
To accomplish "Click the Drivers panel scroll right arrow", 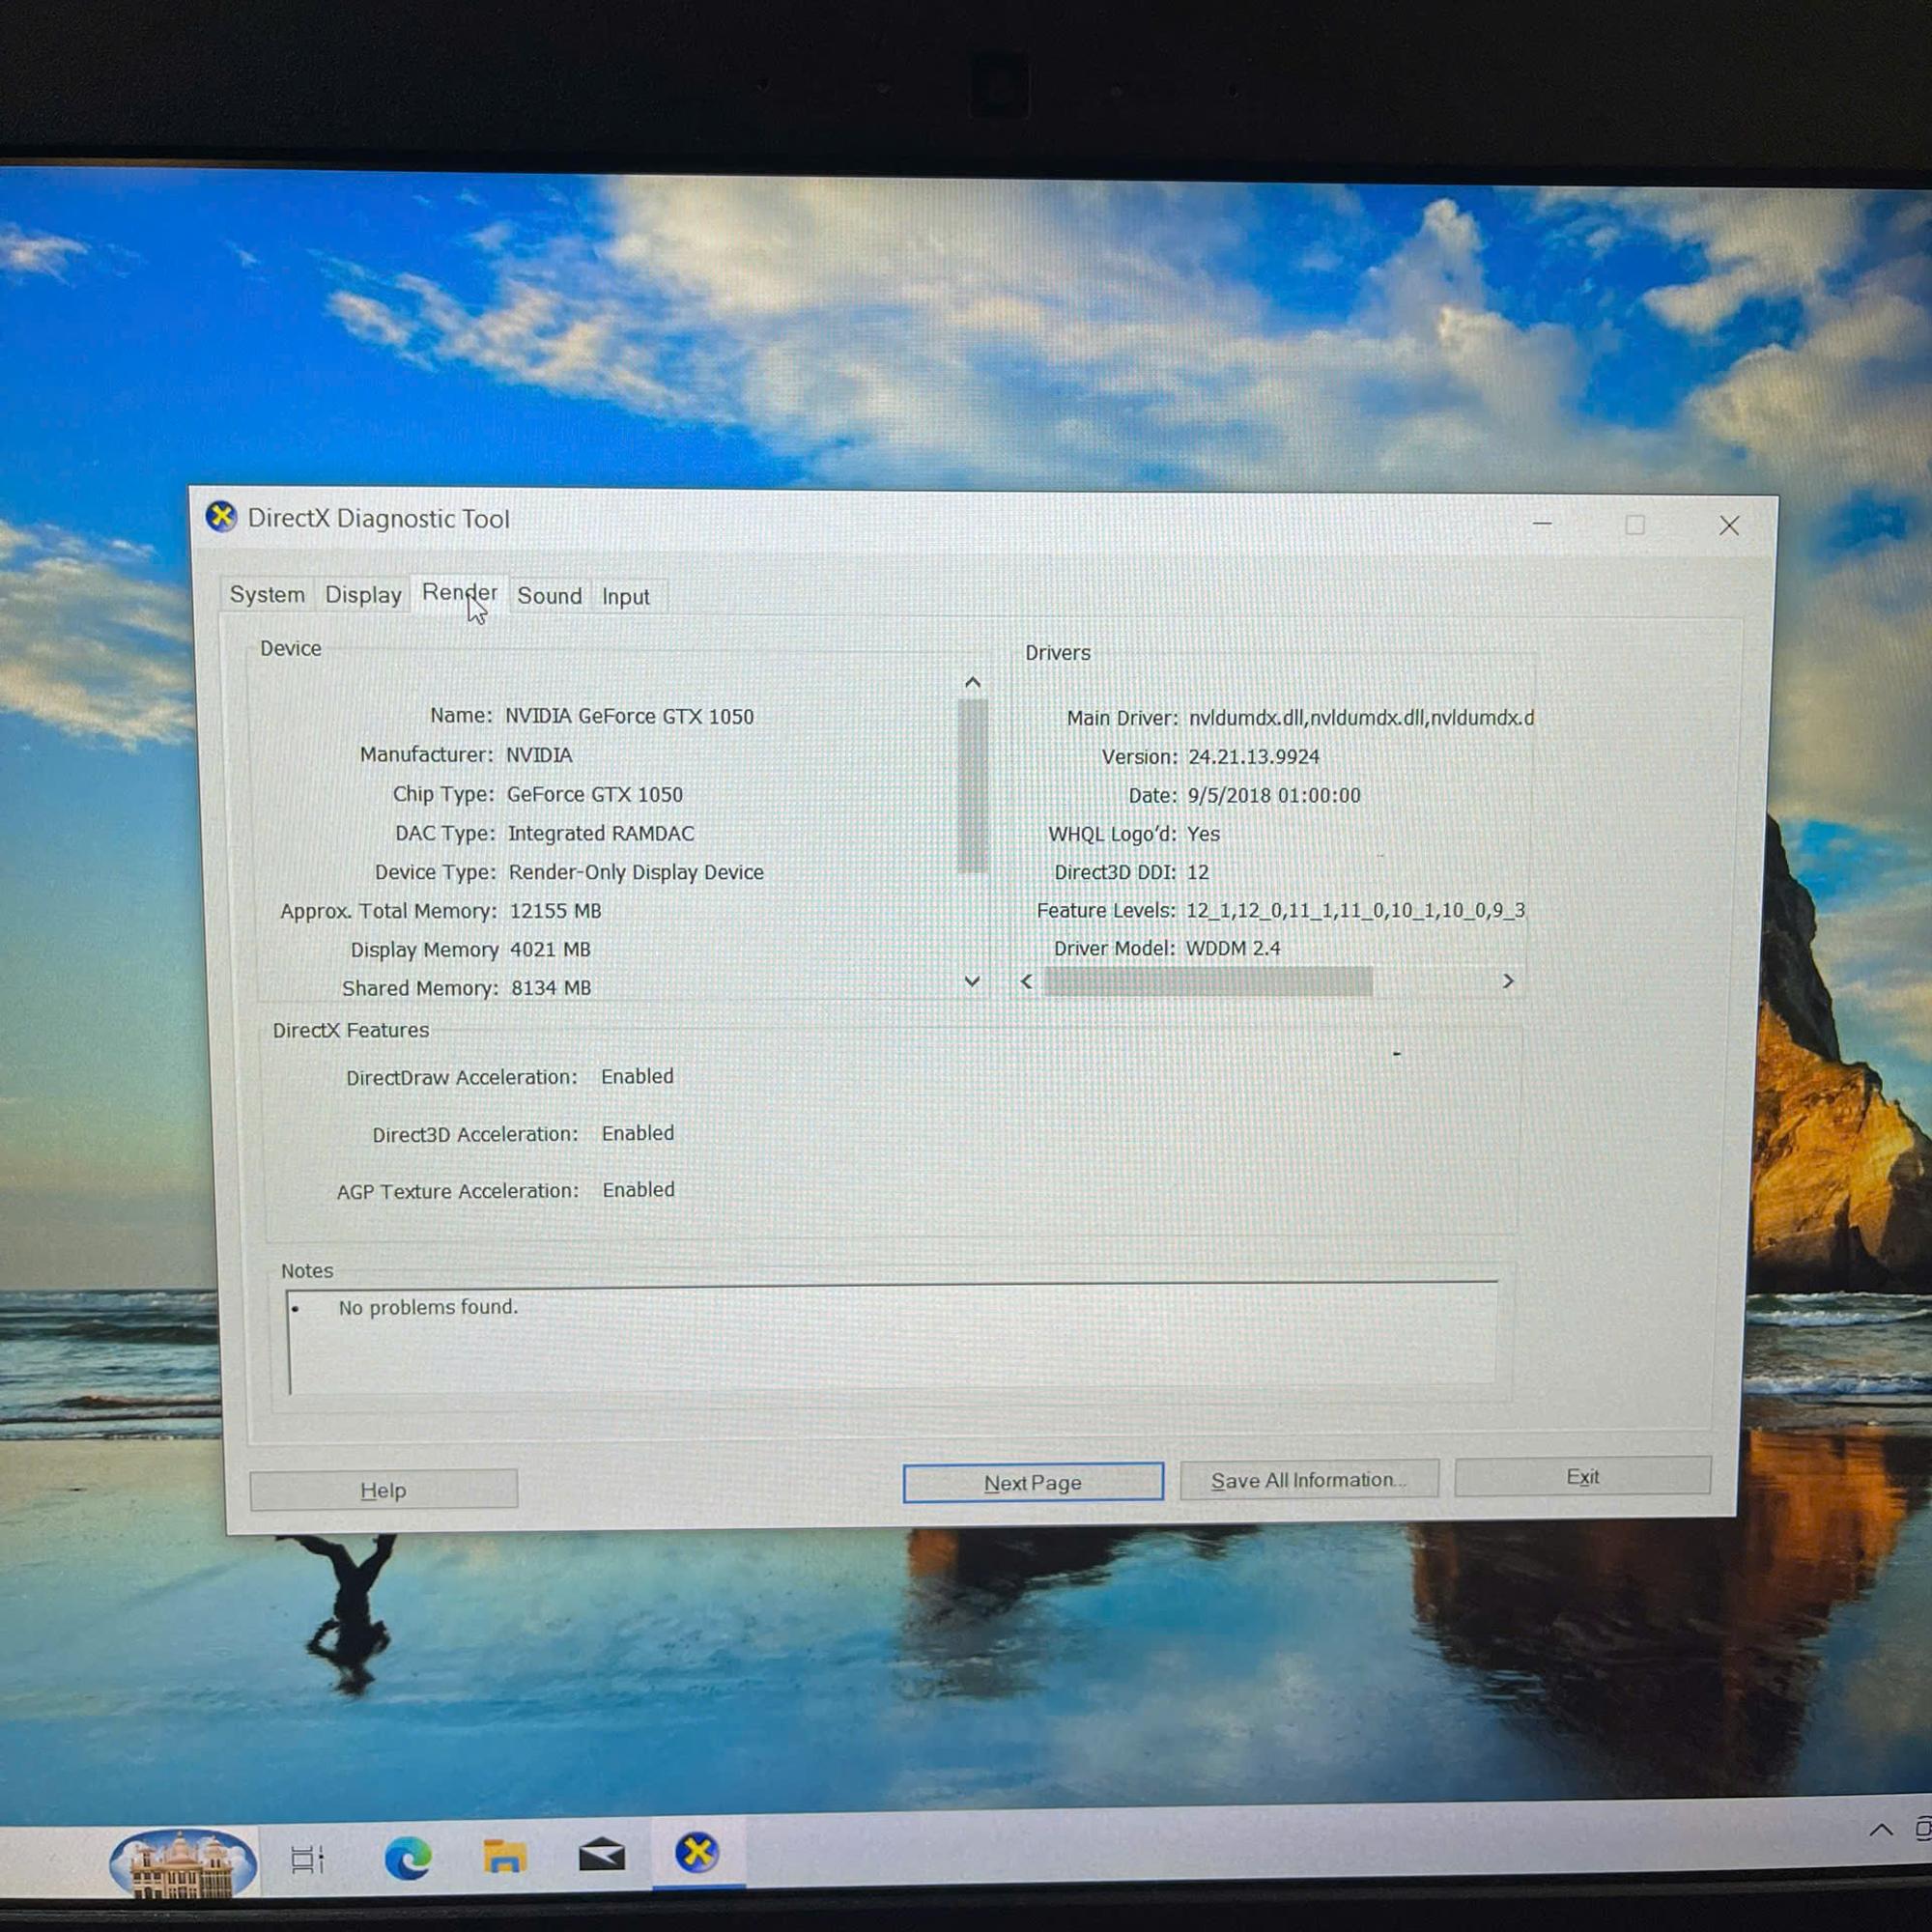I will [1508, 981].
